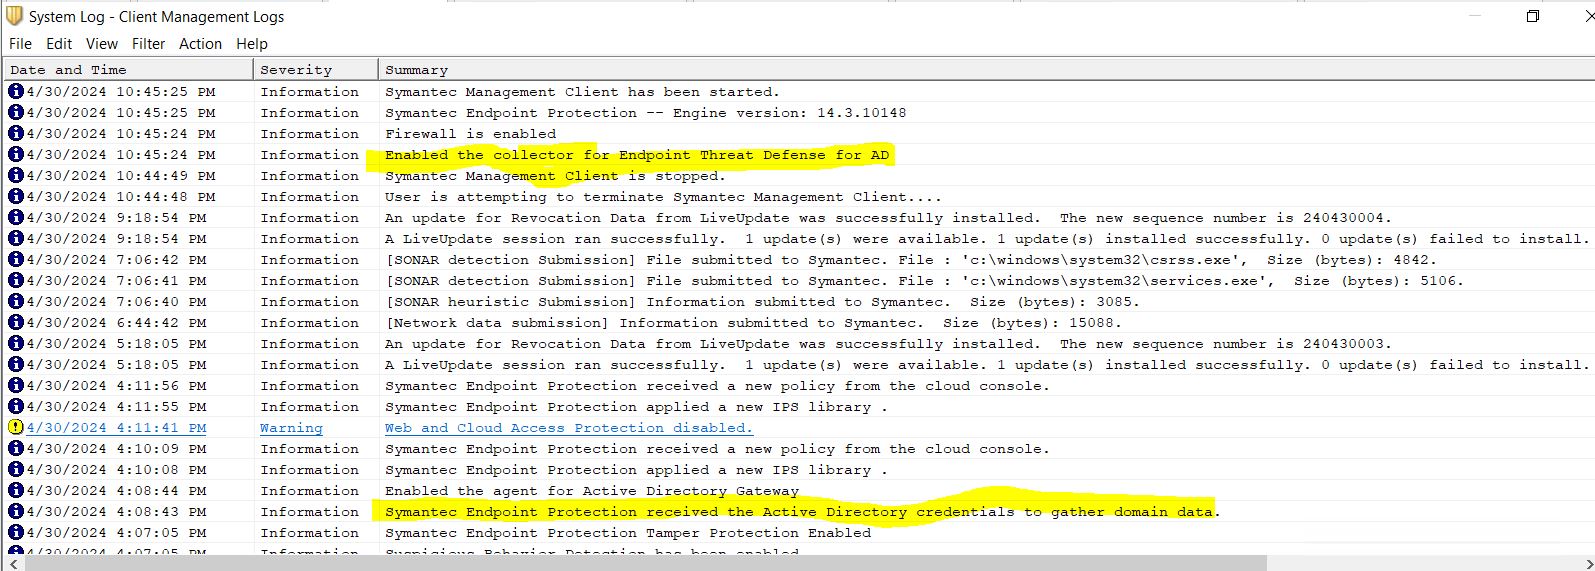Click info icon of the 4:10:09 PM new policy row
This screenshot has width=1595, height=571.
coord(15,448)
